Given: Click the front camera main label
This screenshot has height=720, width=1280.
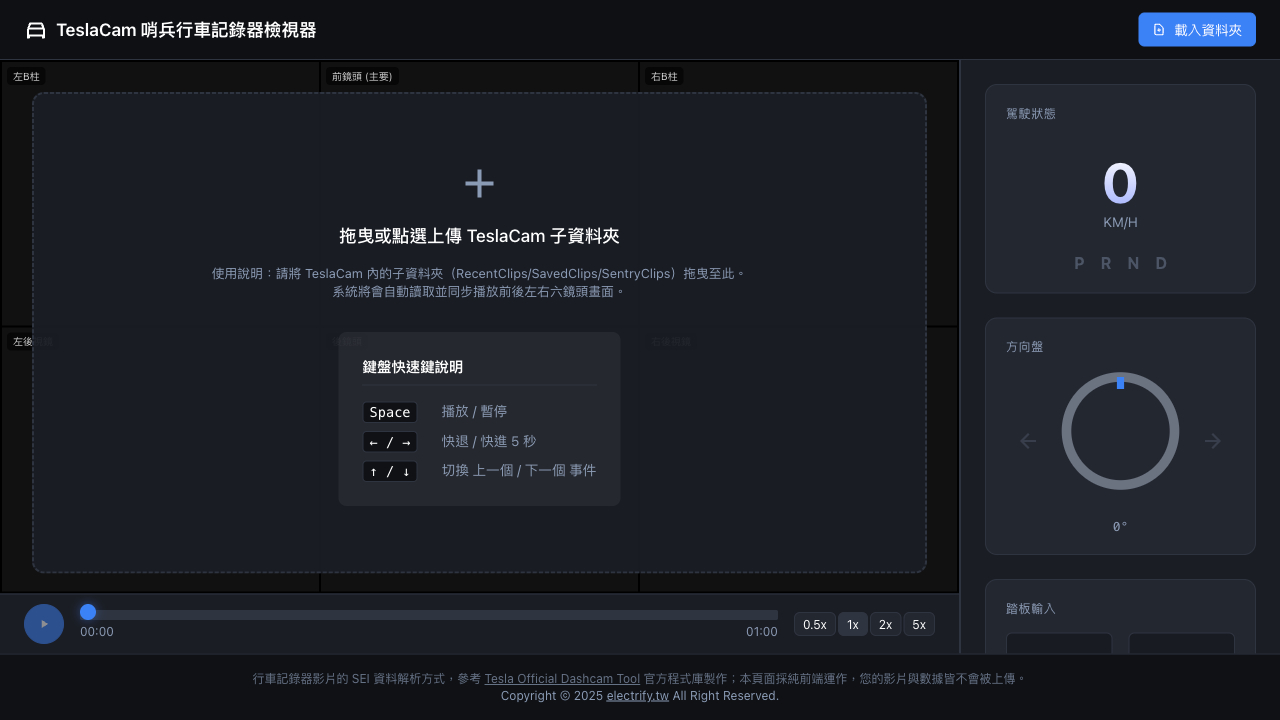Looking at the screenshot, I should click(x=362, y=77).
